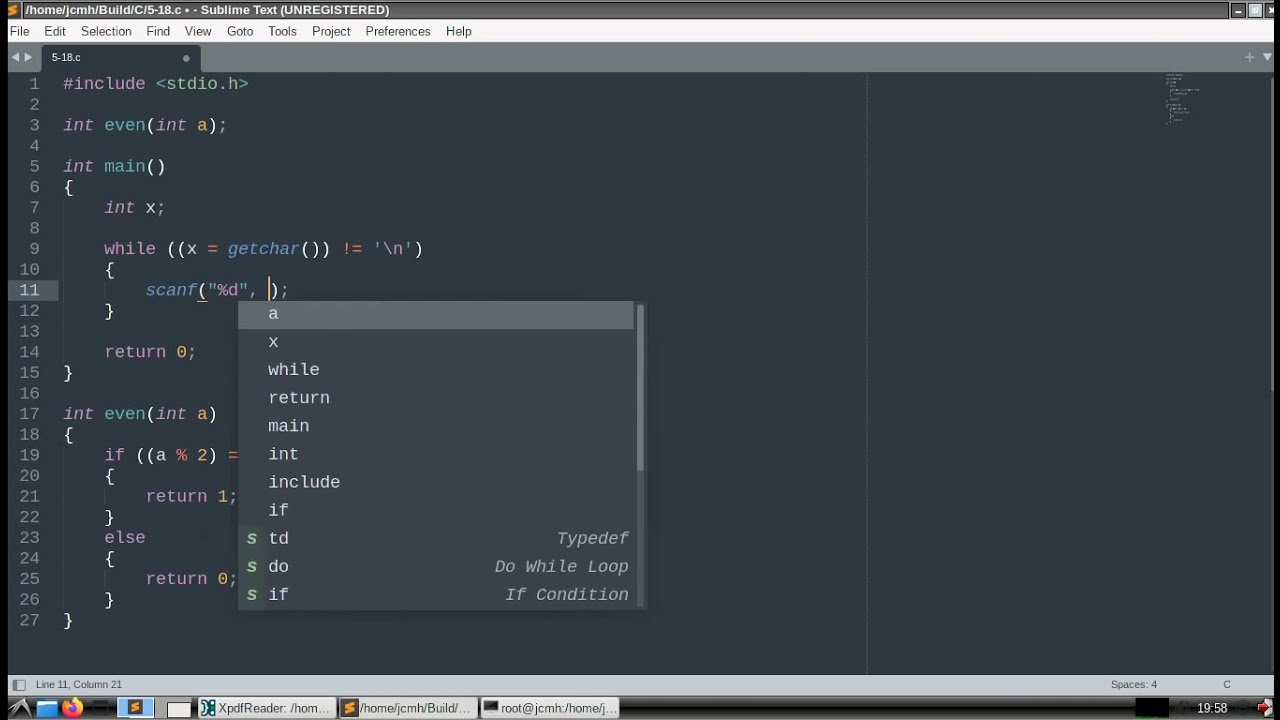Click 'int x;' declaration
Viewport: 1280px width, 720px height.
(x=135, y=208)
